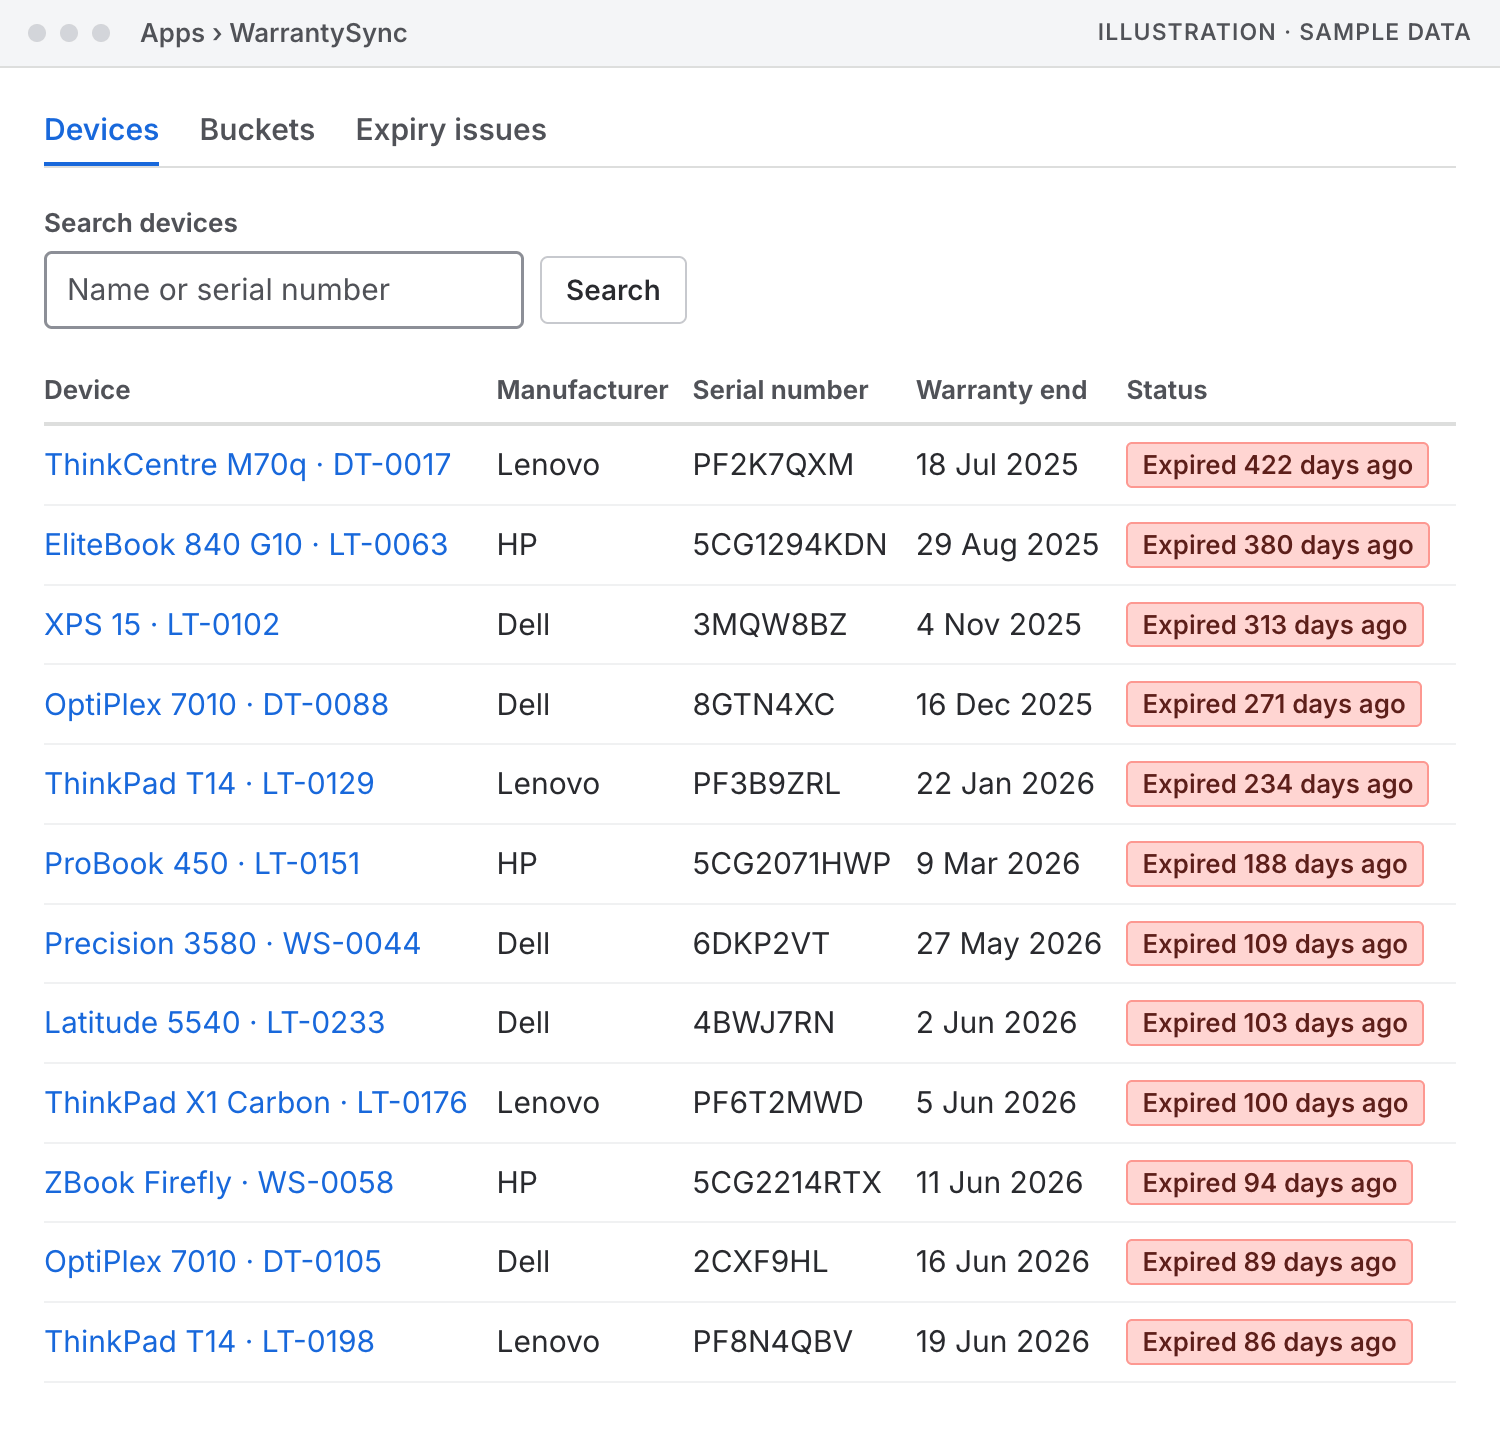Select serial number 3MQW8BZ
Screen dimensions: 1500x1432
tap(770, 625)
